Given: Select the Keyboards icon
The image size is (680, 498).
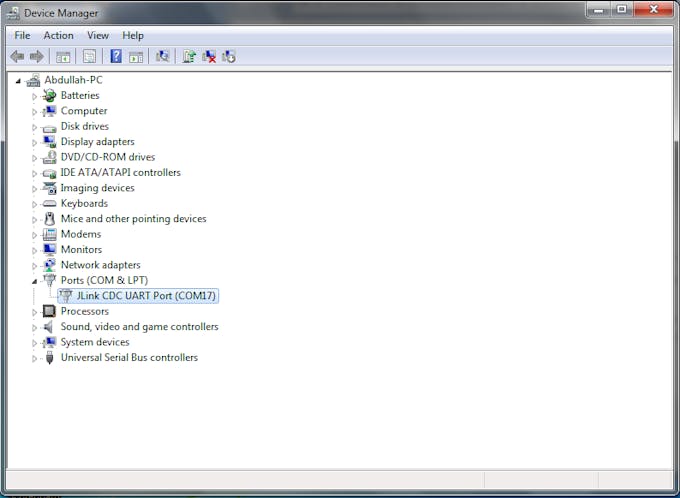Looking at the screenshot, I should pos(49,203).
